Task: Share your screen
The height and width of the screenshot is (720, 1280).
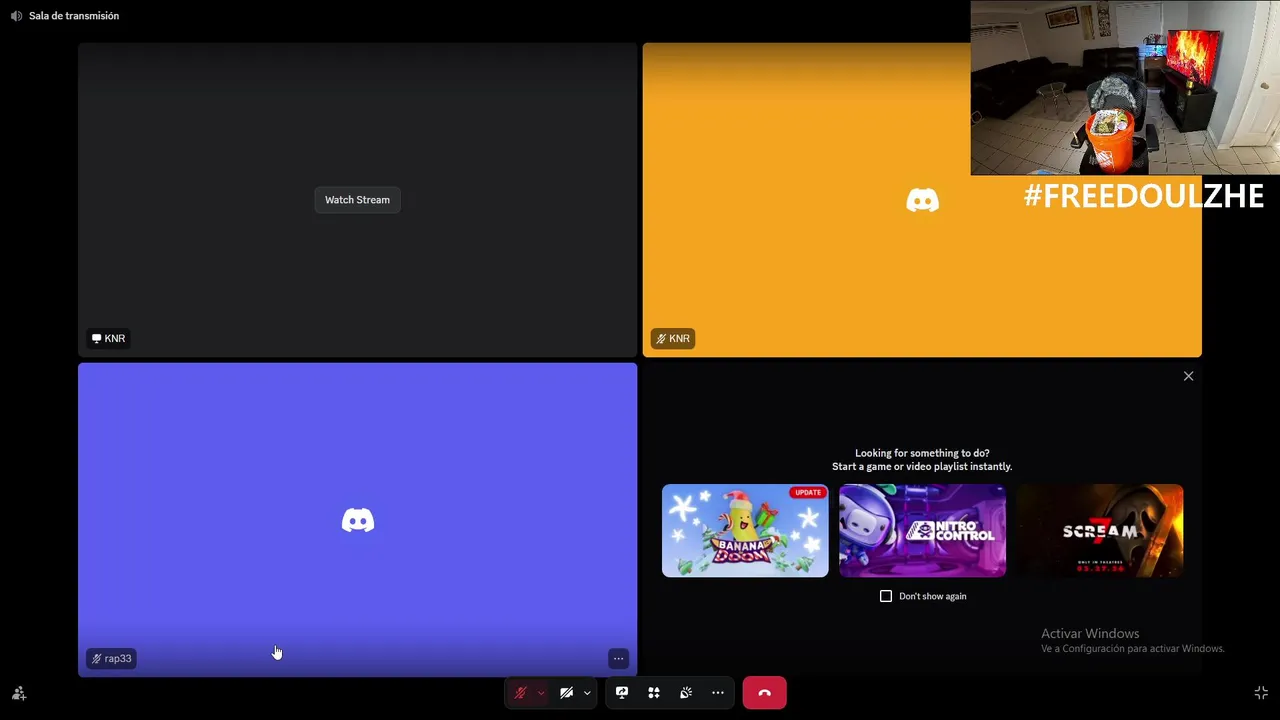Action: click(622, 693)
